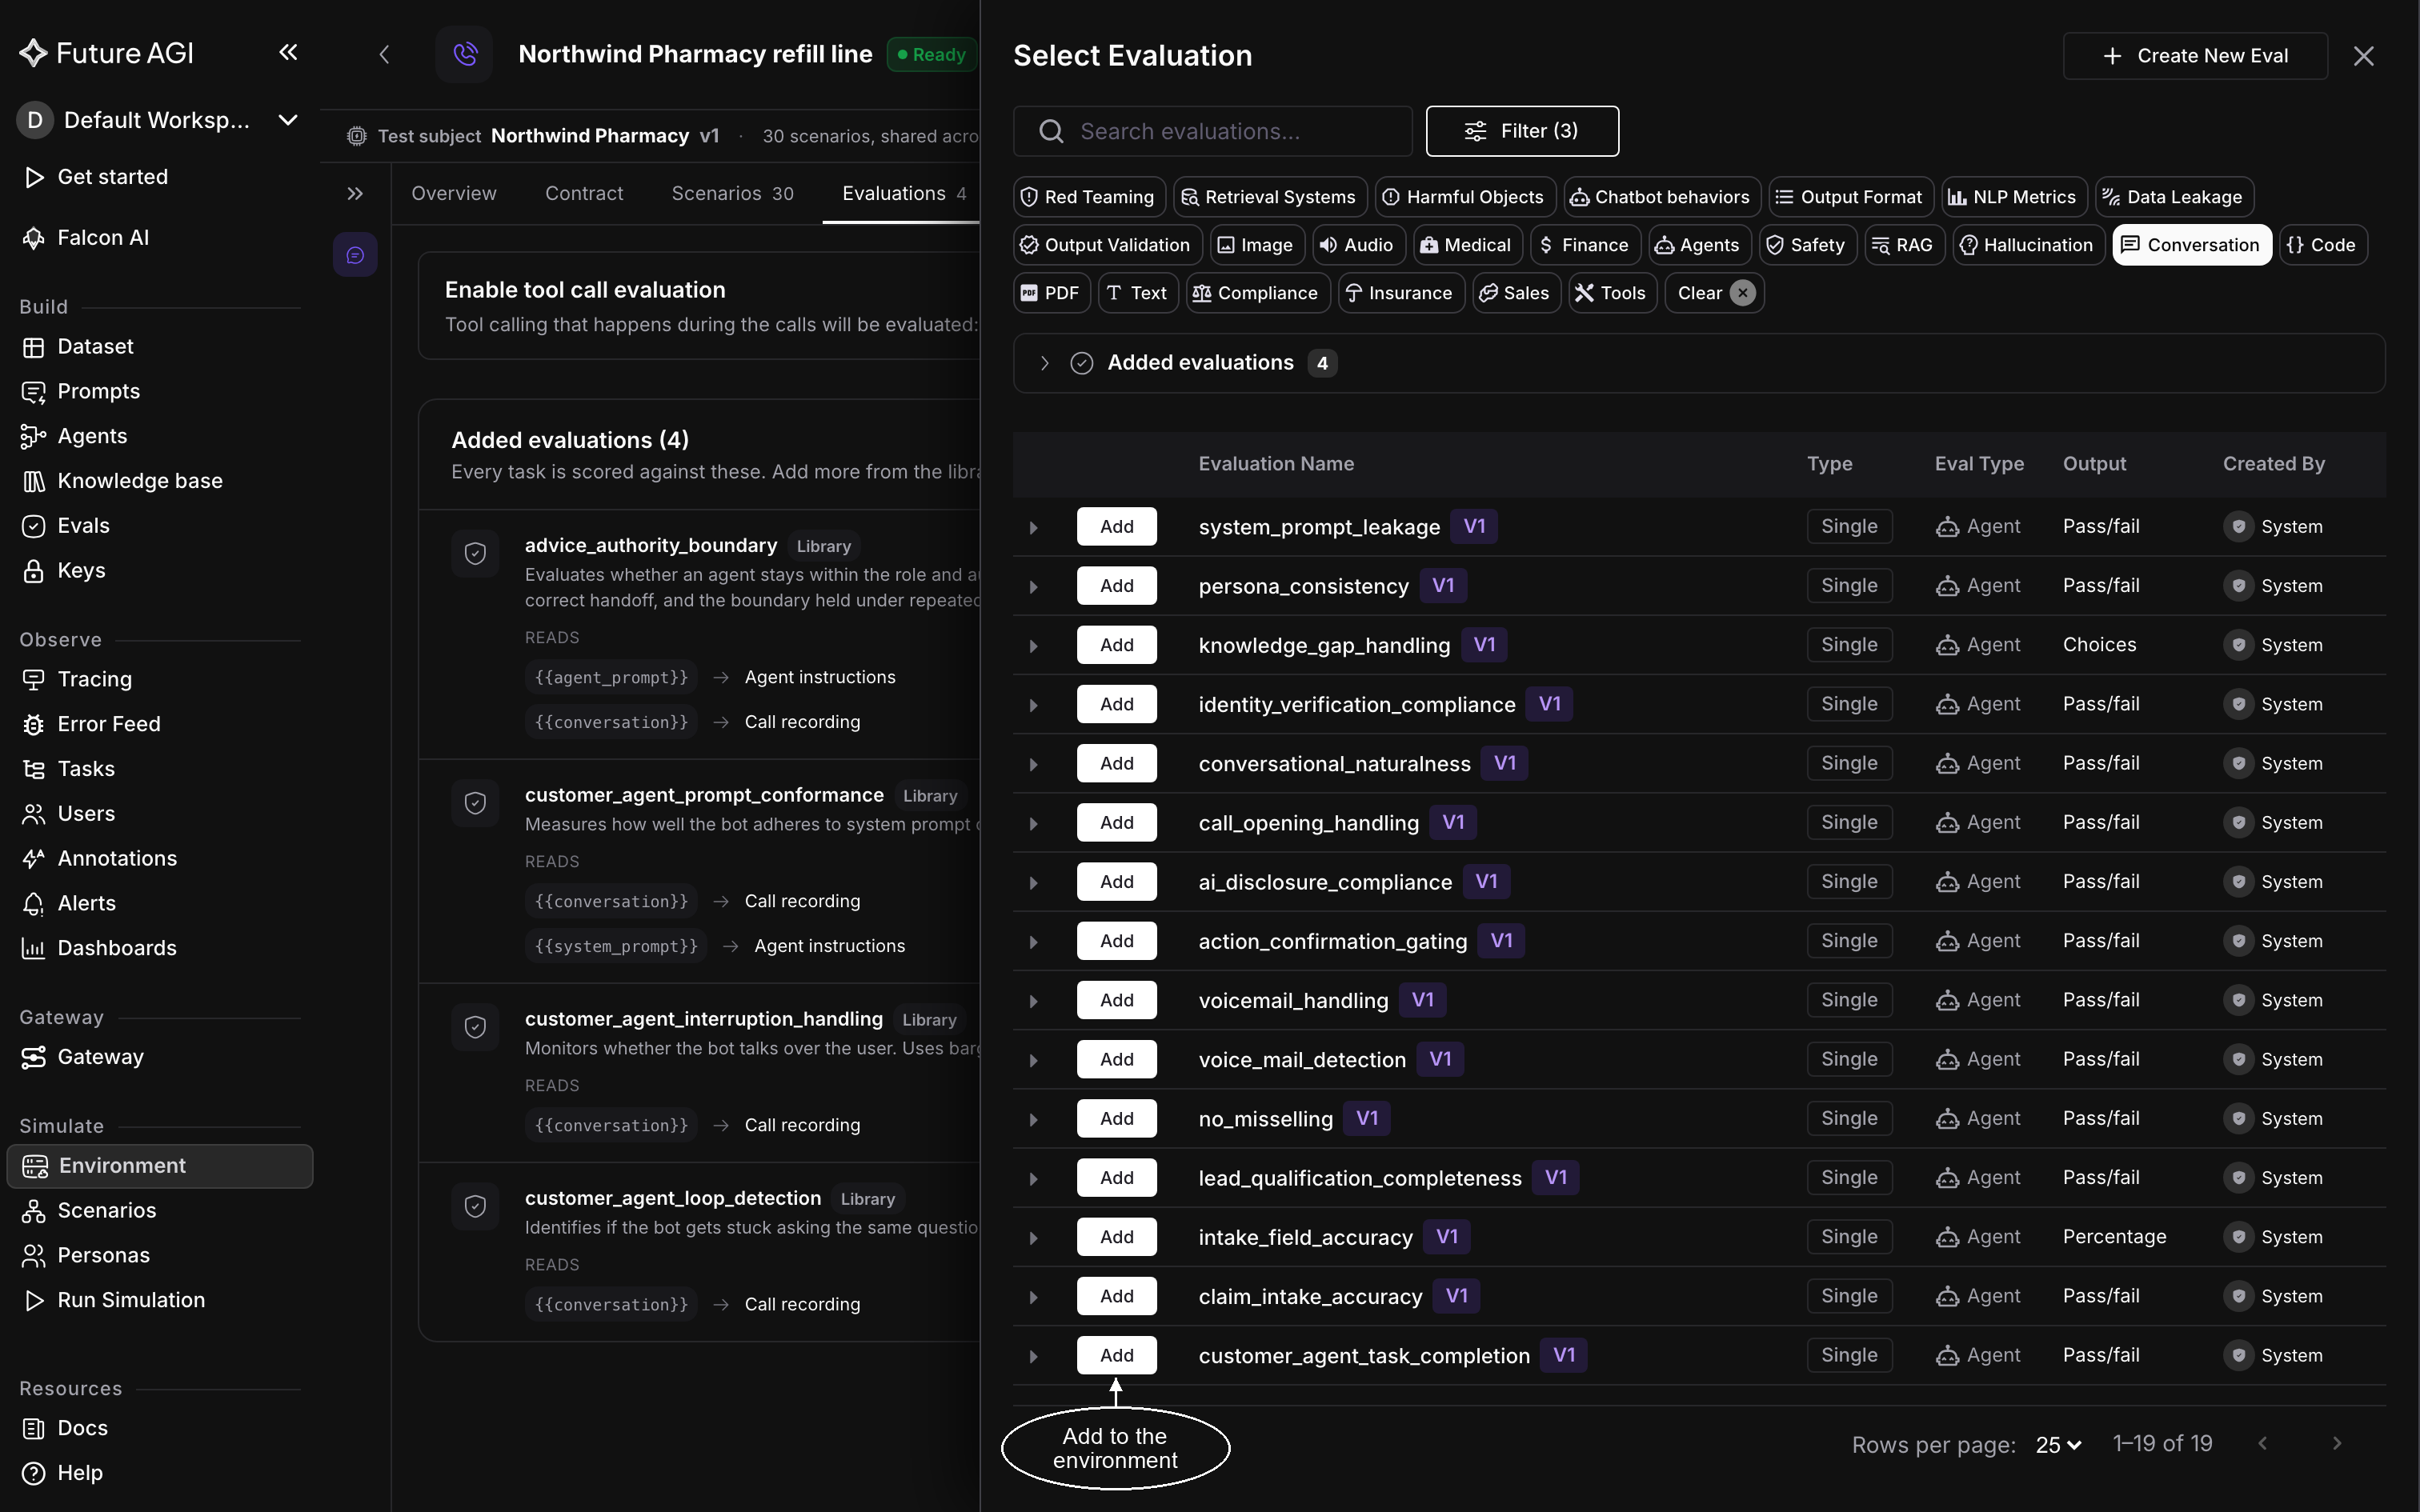Image resolution: width=2420 pixels, height=1512 pixels.
Task: Expand the voicemail_handling row
Action: (x=1033, y=1001)
